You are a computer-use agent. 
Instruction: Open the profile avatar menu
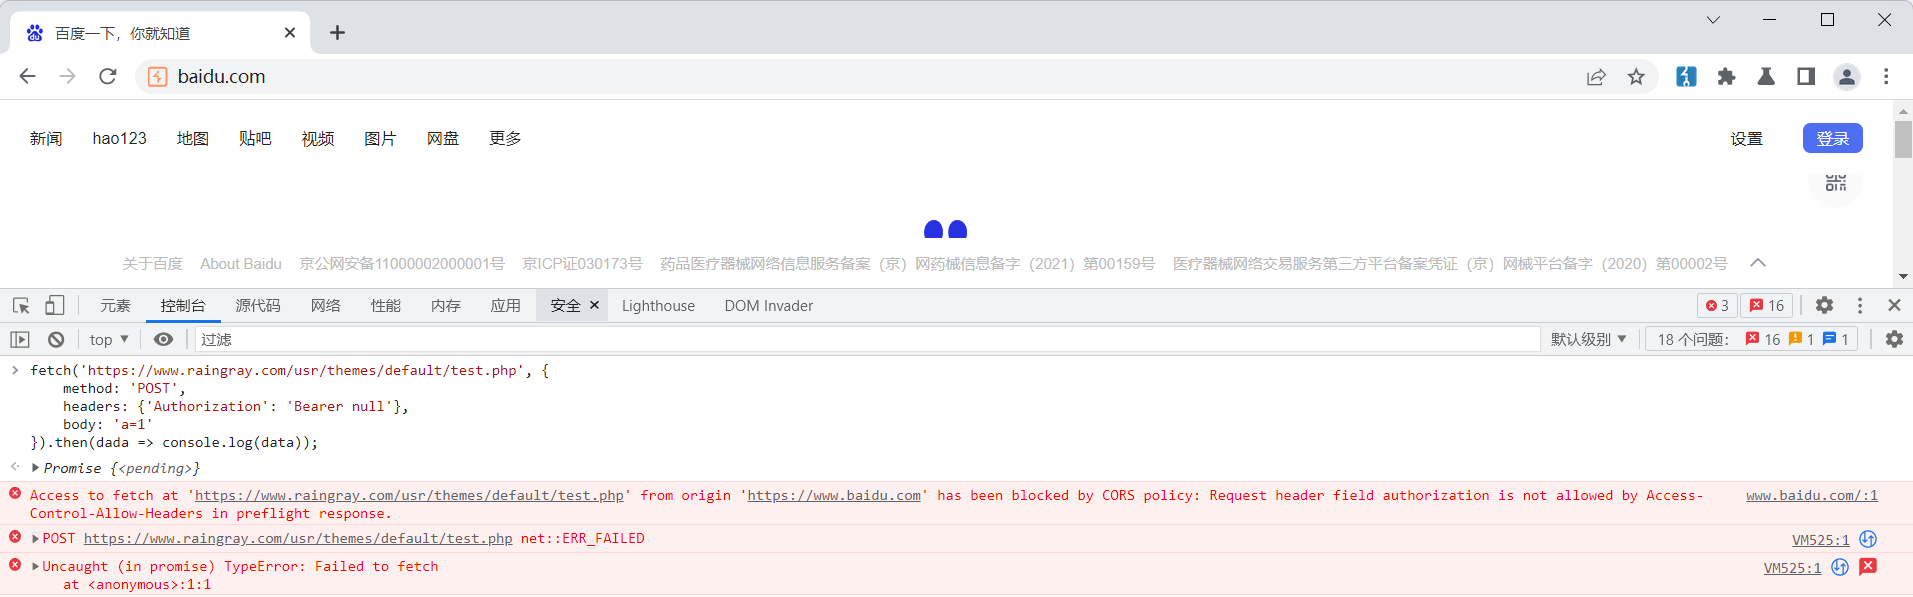(1847, 77)
